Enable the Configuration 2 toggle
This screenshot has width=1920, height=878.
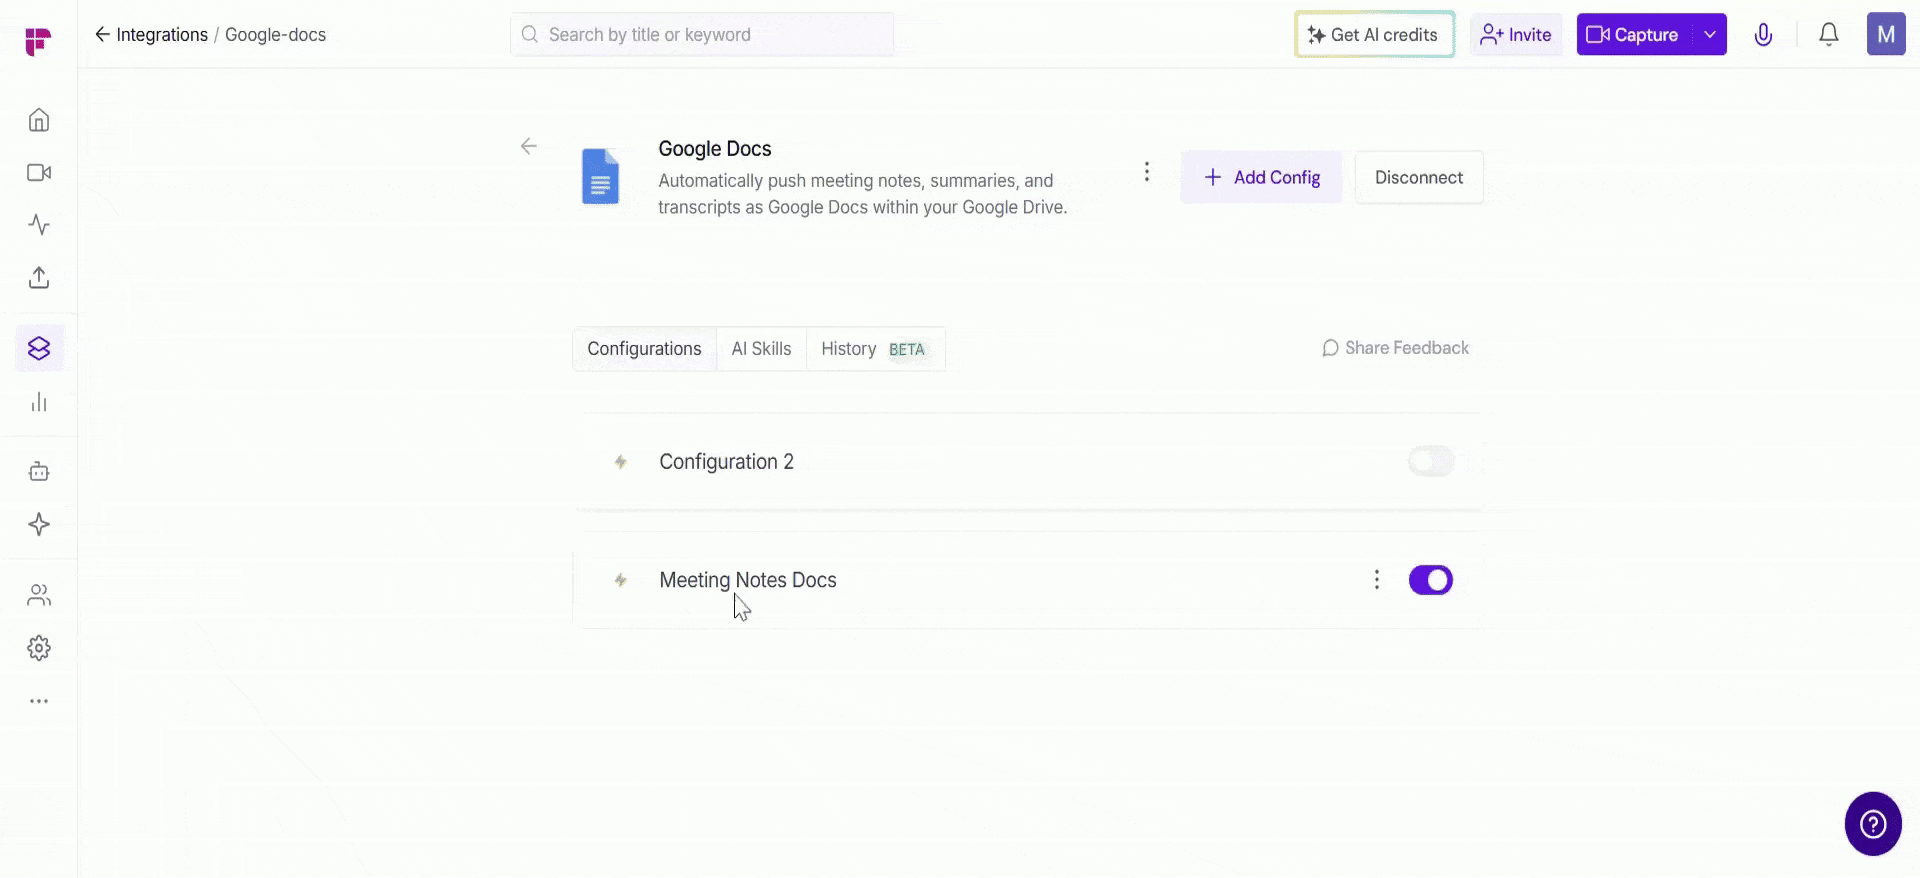(x=1430, y=462)
